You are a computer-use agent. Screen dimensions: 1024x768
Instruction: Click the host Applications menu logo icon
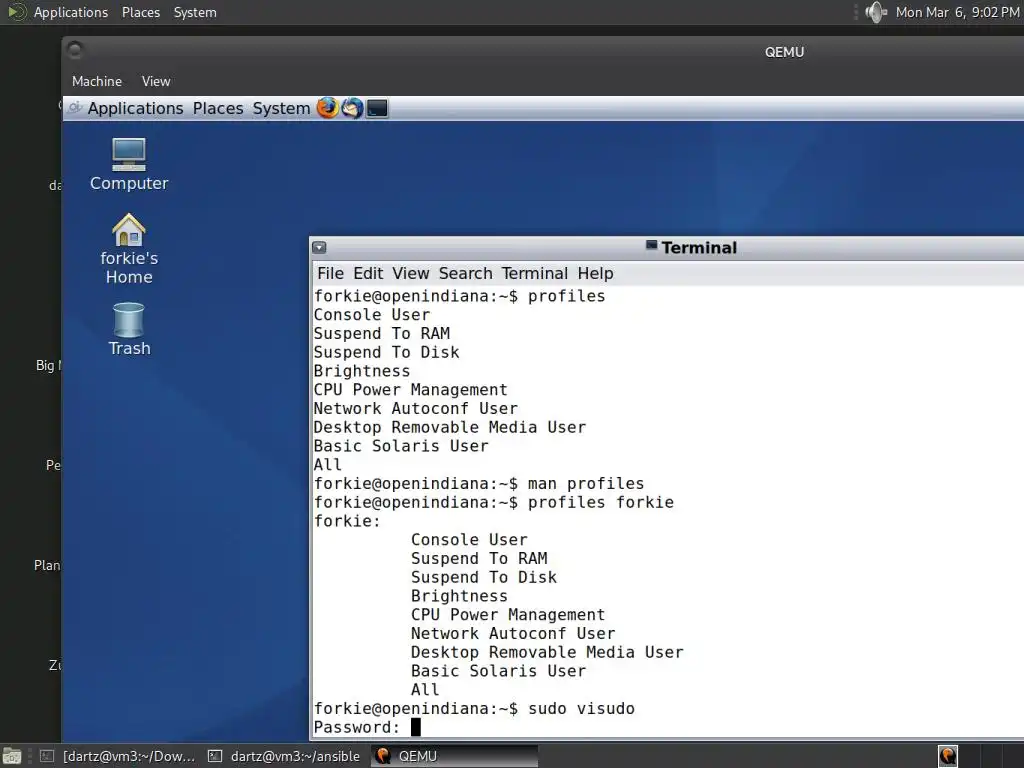[x=16, y=12]
